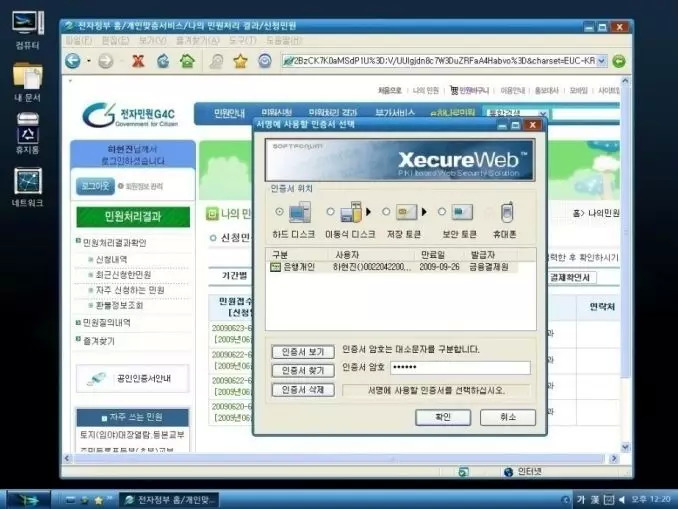Click the removable disk location icon
This screenshot has width=678, height=509.
[351, 212]
